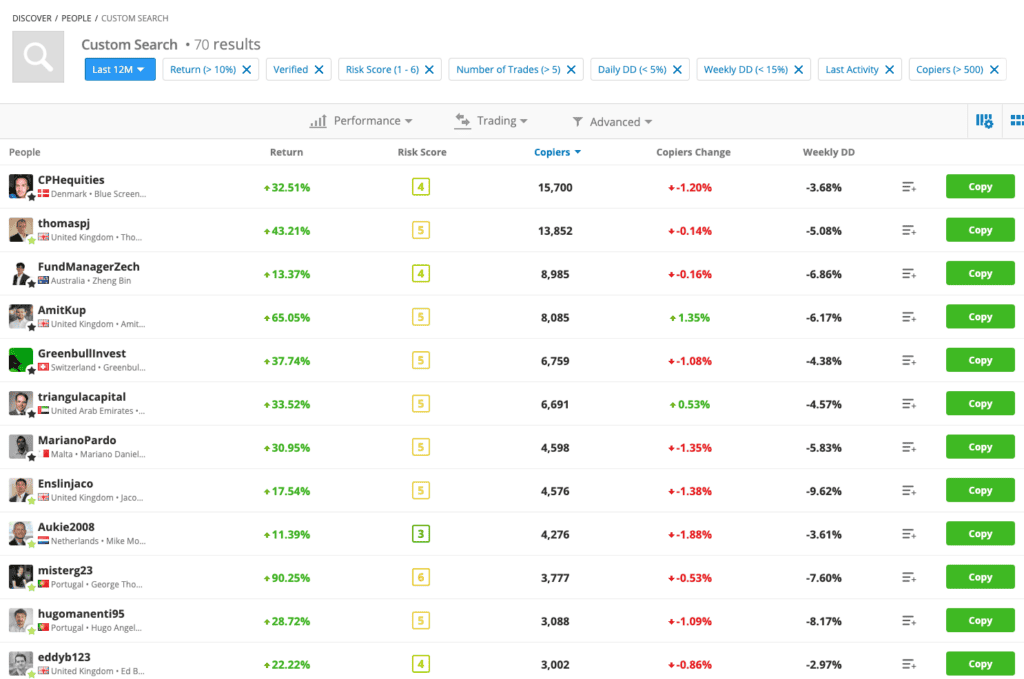Switch to grid view icon
1024x679 pixels.
tap(1016, 121)
